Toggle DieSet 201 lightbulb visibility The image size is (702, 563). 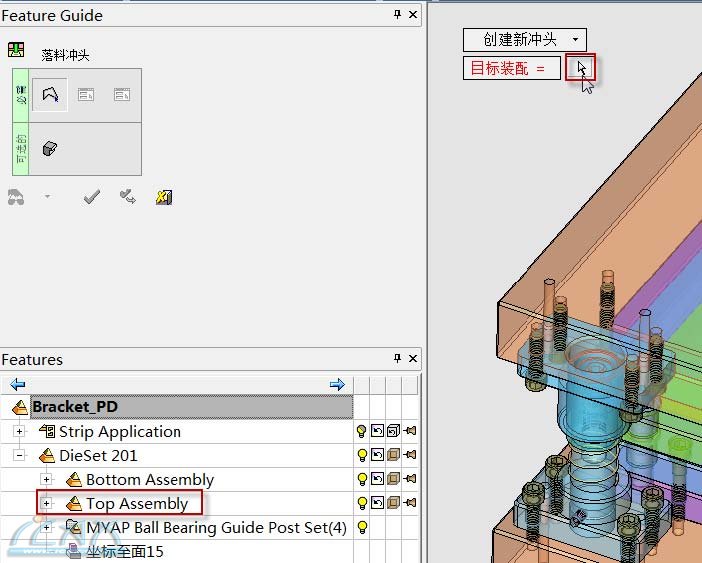(362, 456)
